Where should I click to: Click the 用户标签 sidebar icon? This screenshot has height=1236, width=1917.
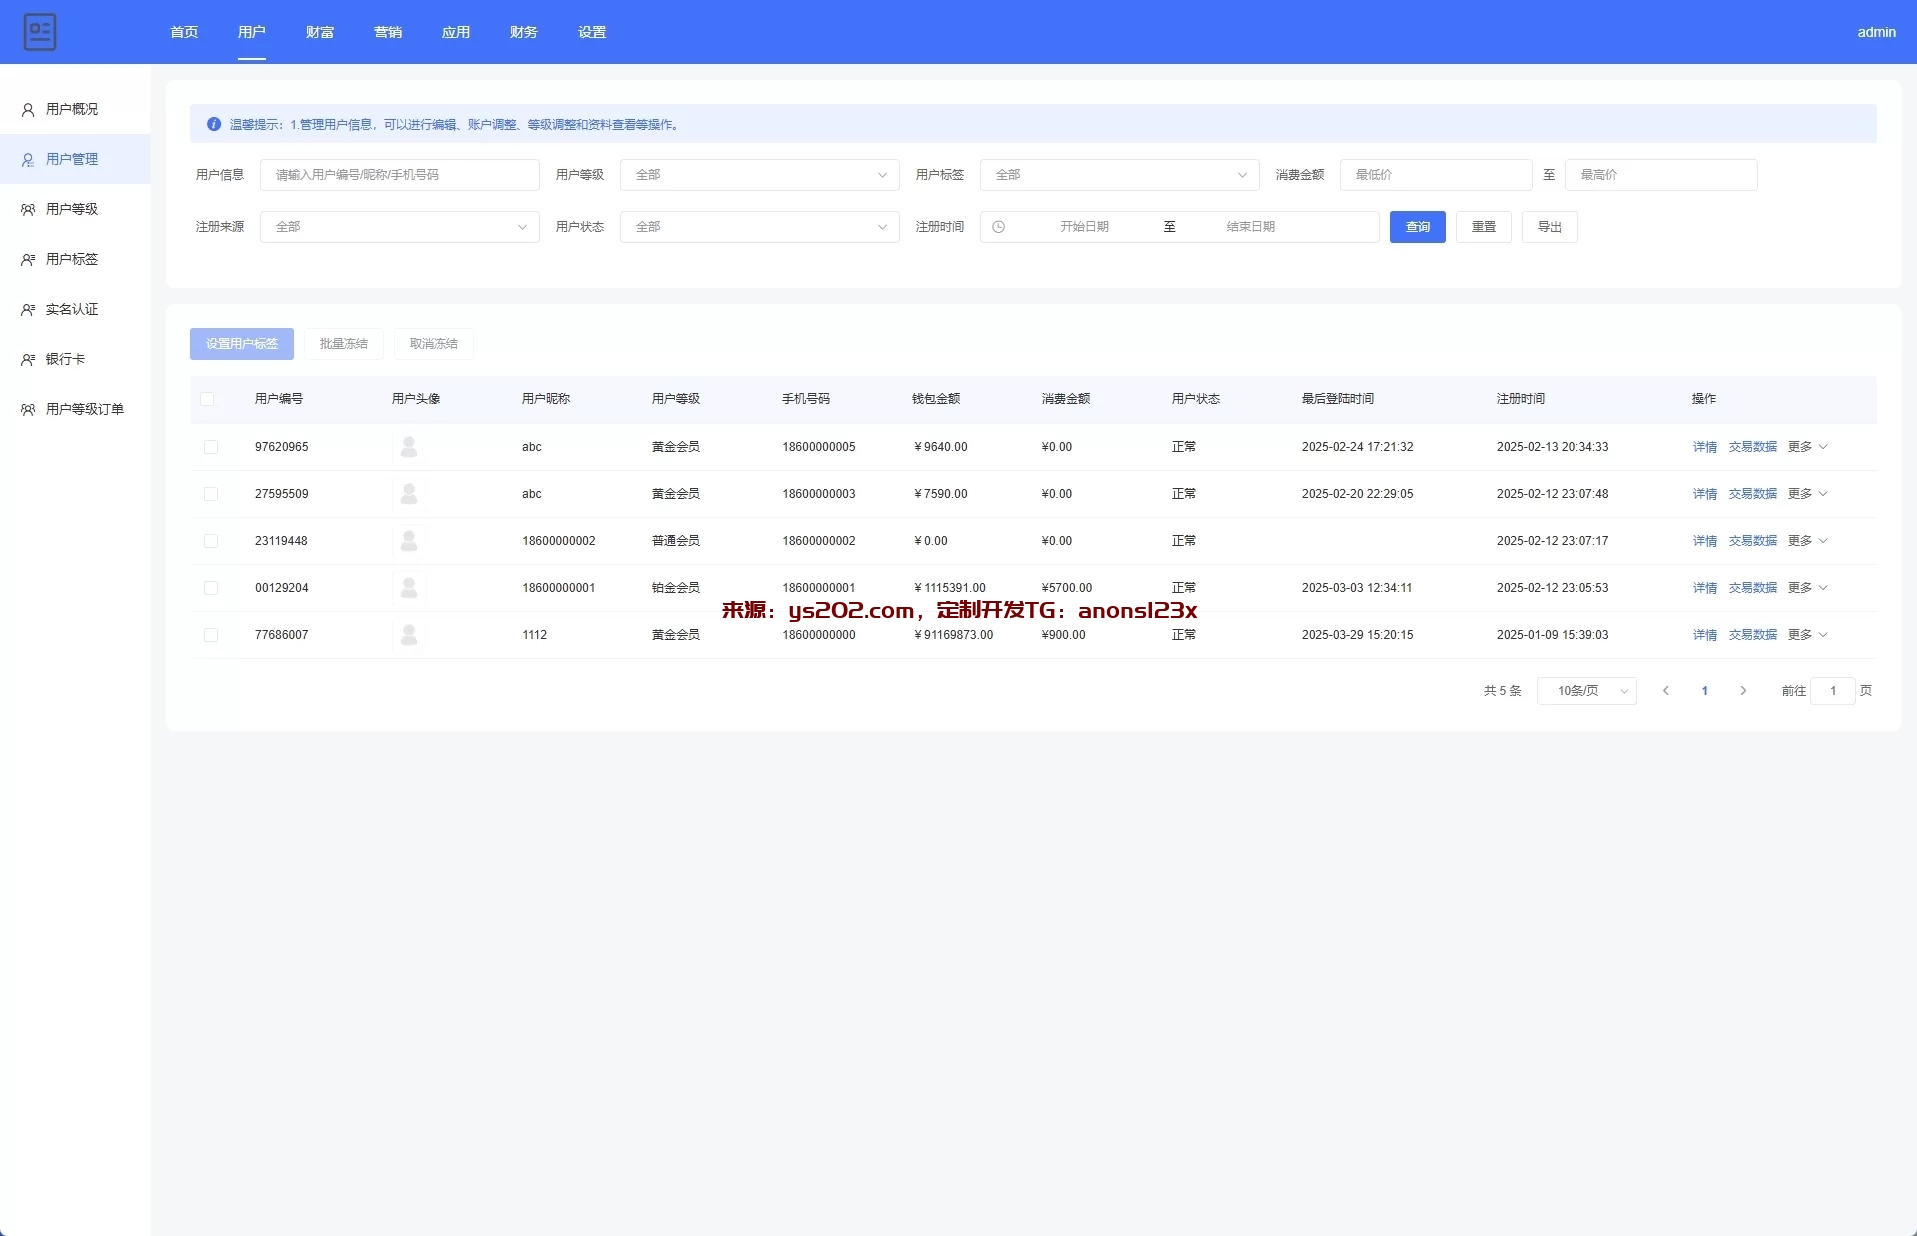point(28,260)
